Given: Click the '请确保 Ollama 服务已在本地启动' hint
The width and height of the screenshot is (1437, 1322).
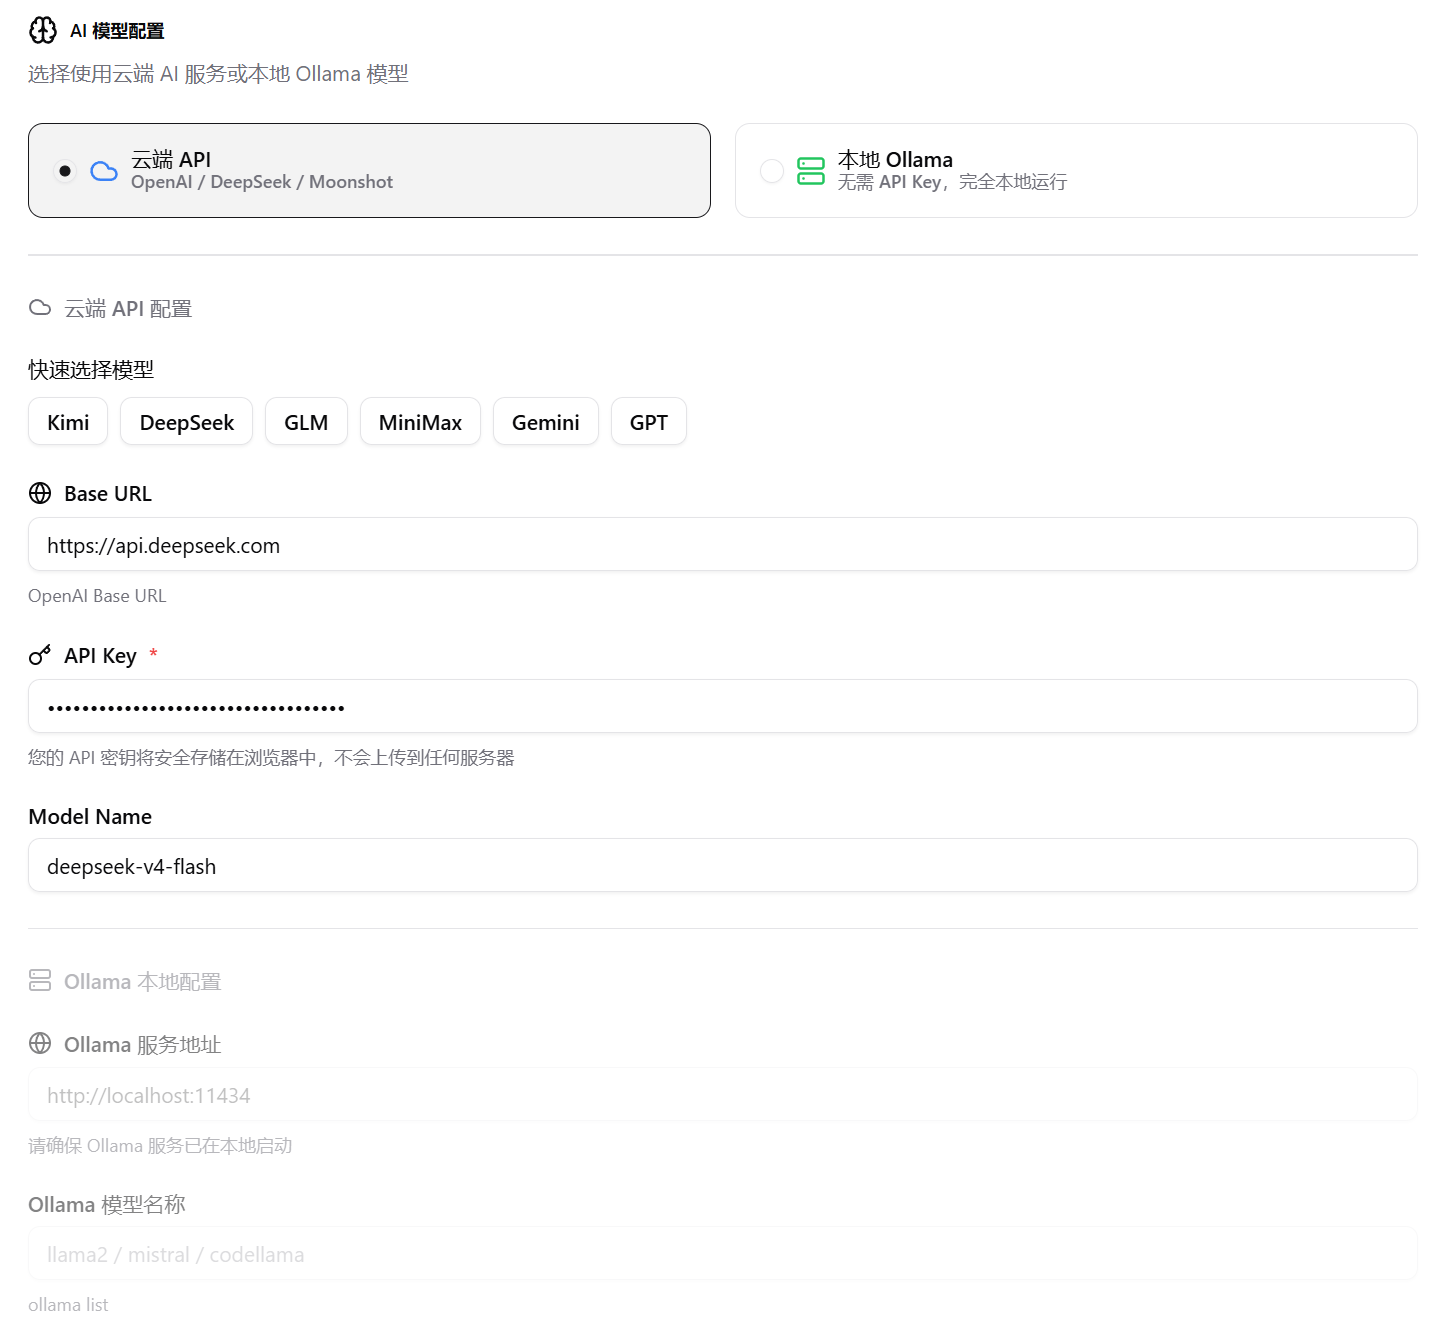Looking at the screenshot, I should (x=160, y=1146).
